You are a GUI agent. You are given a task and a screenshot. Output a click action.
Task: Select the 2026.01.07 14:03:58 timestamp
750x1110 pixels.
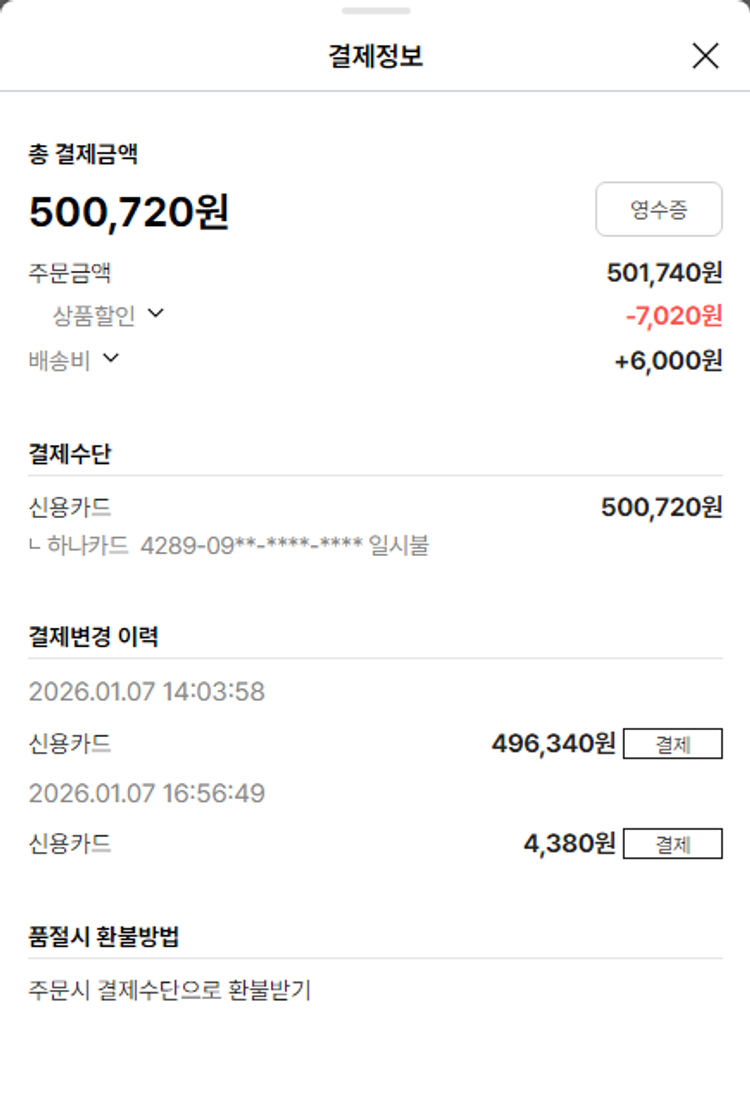pos(146,691)
